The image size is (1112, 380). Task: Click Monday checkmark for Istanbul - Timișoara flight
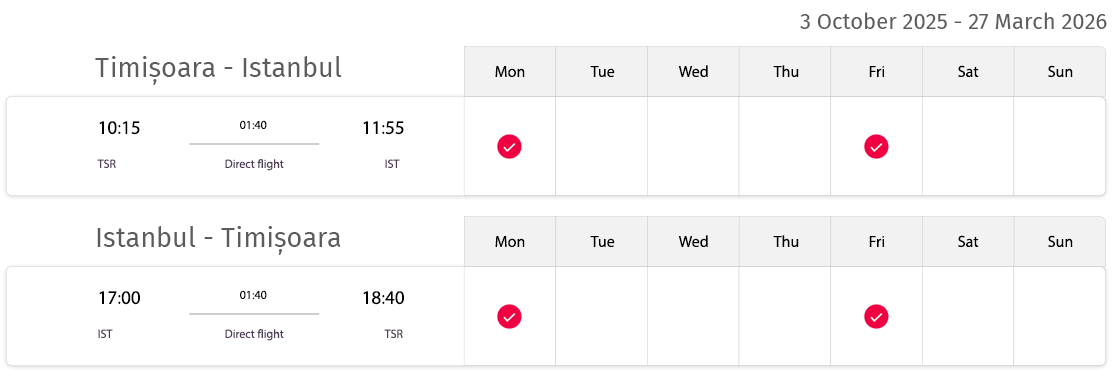pos(509,317)
